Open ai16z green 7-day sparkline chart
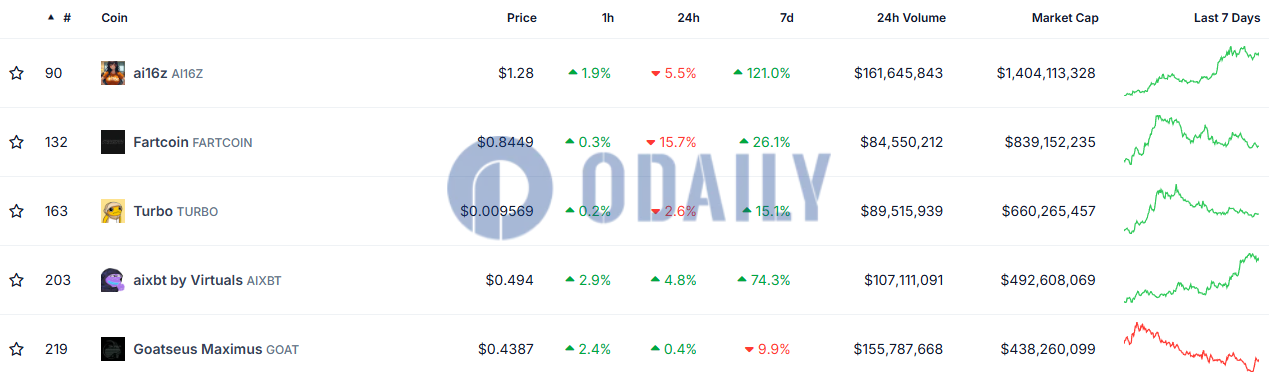Screen dimensions: 1278x378 [x=1191, y=71]
